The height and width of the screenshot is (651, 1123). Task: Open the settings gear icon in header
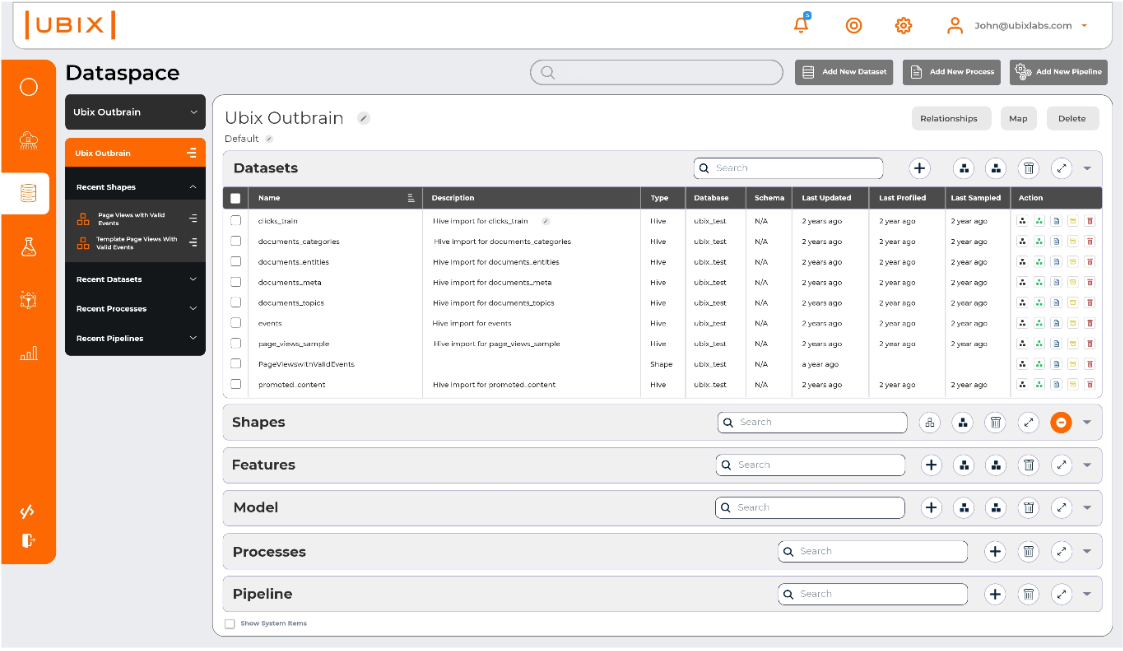903,26
